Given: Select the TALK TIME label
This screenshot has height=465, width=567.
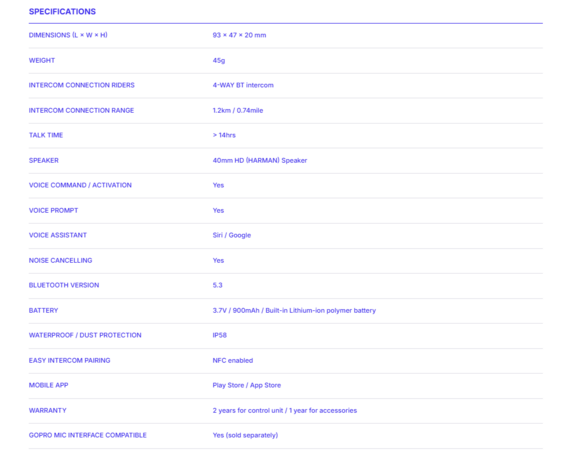Looking at the screenshot, I should tap(46, 135).
